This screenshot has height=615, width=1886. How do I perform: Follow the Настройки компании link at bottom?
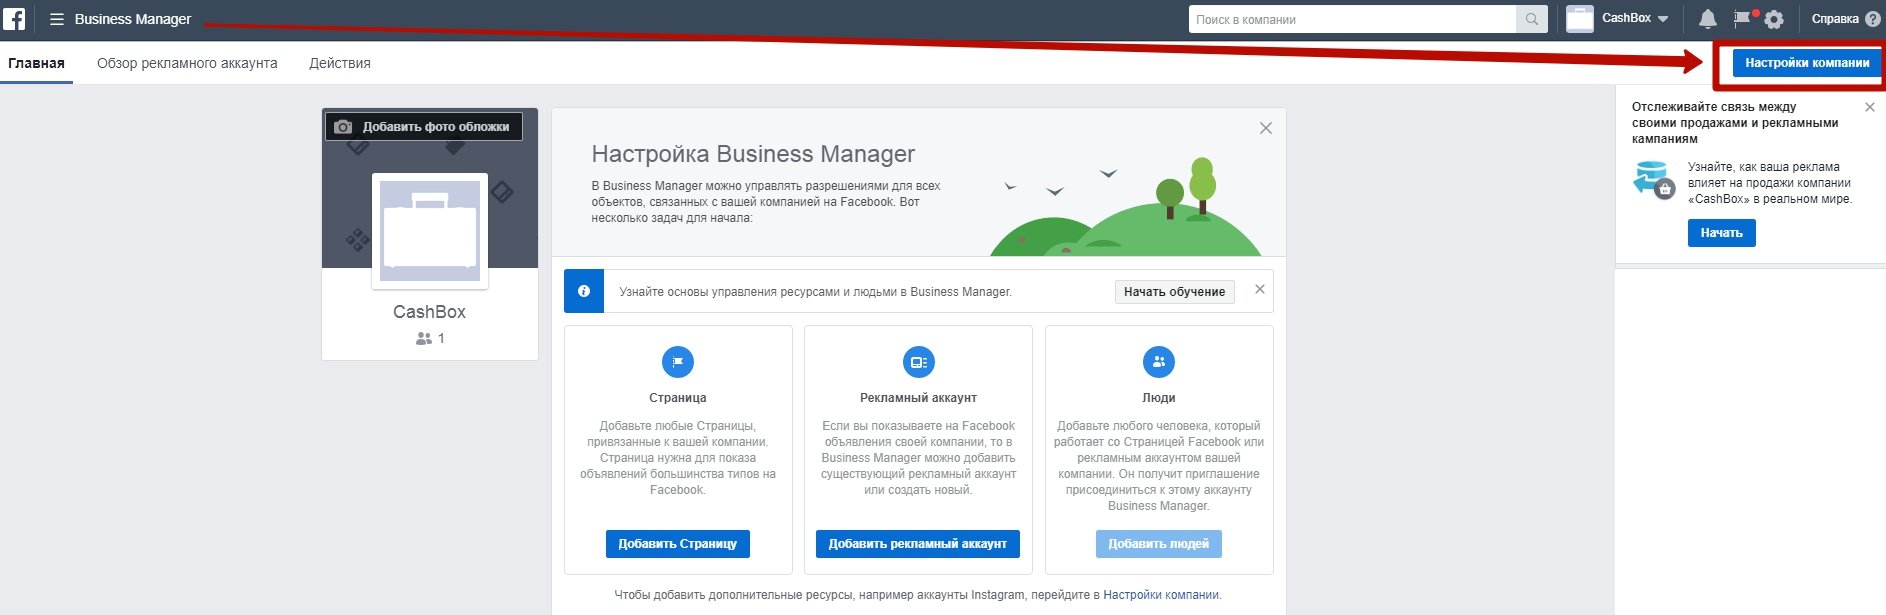coord(1161,595)
